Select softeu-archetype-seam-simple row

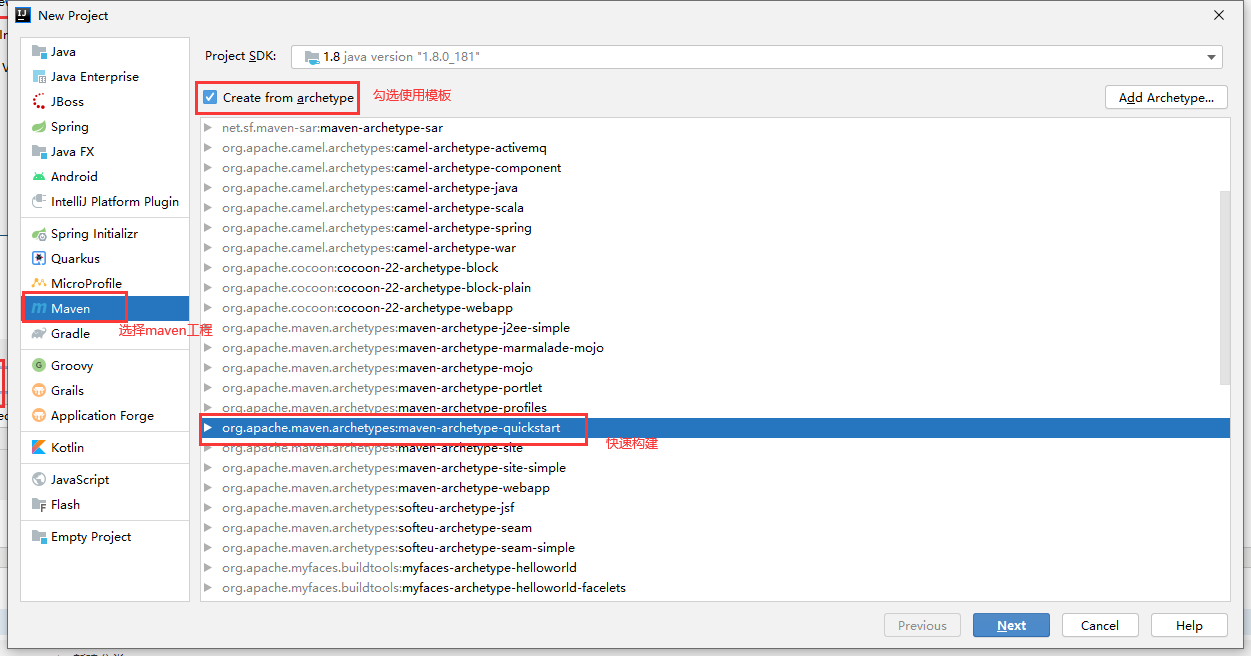pyautogui.click(x=715, y=548)
